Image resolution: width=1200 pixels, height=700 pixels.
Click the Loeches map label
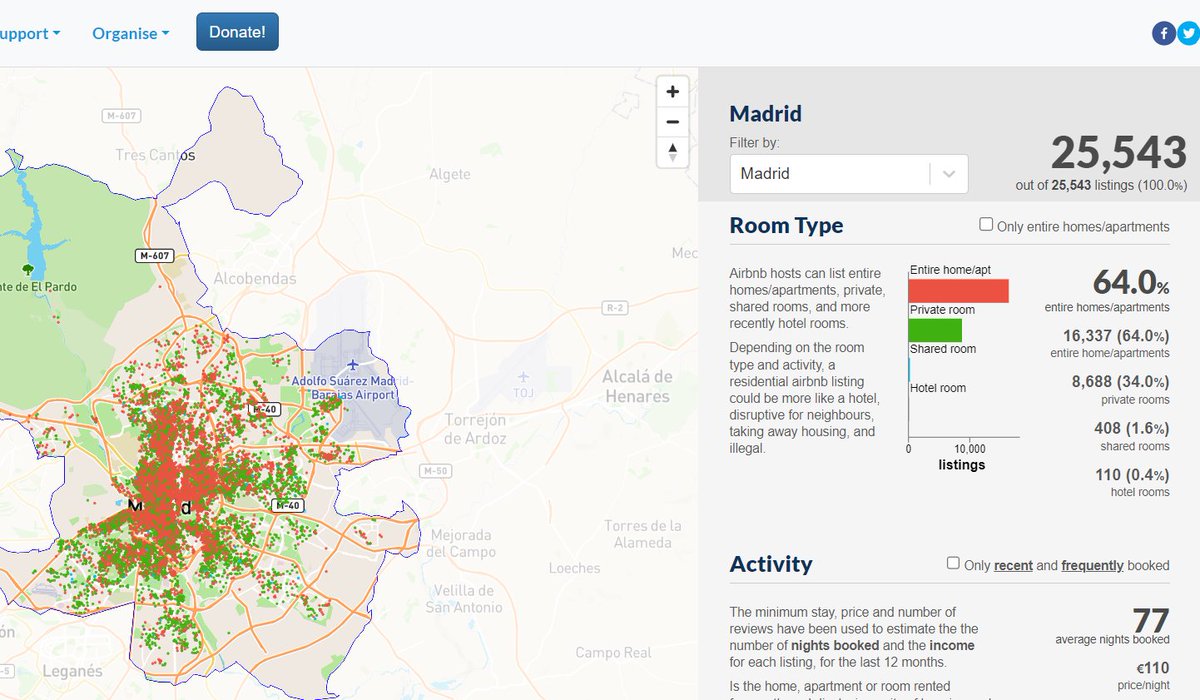(575, 568)
